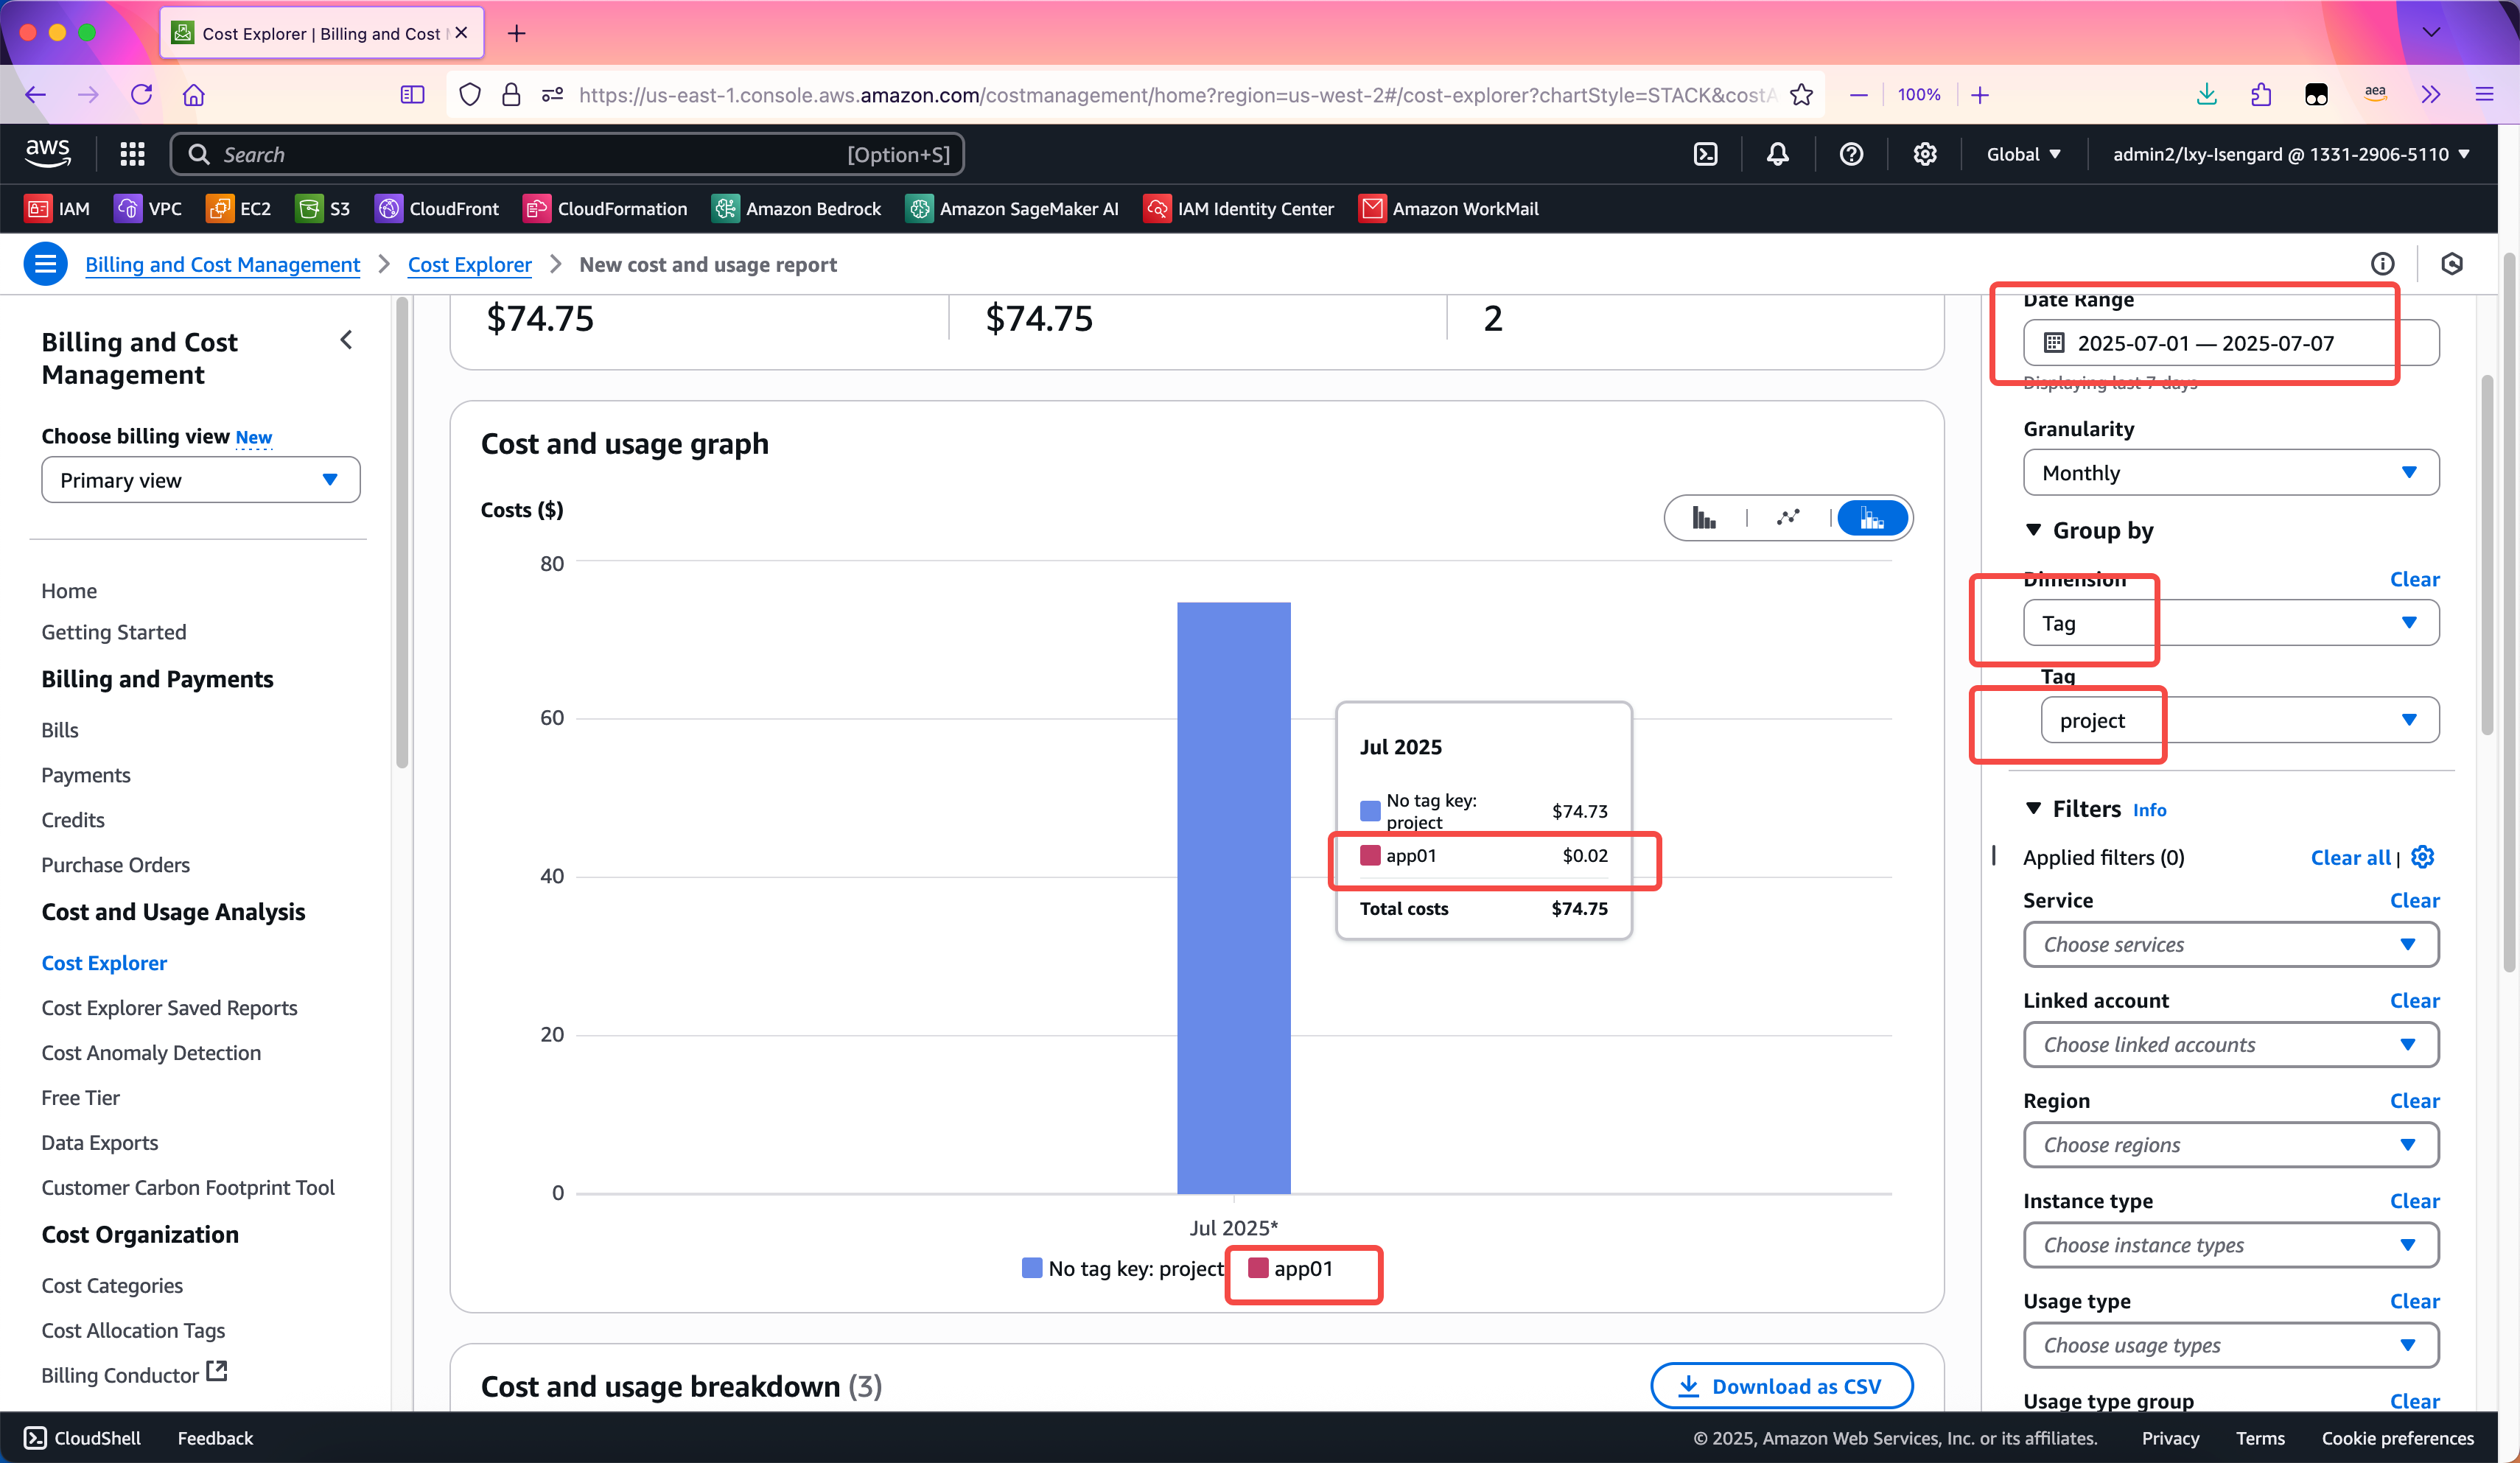Open the console settings gear
The width and height of the screenshot is (2520, 1463).
(x=1925, y=154)
